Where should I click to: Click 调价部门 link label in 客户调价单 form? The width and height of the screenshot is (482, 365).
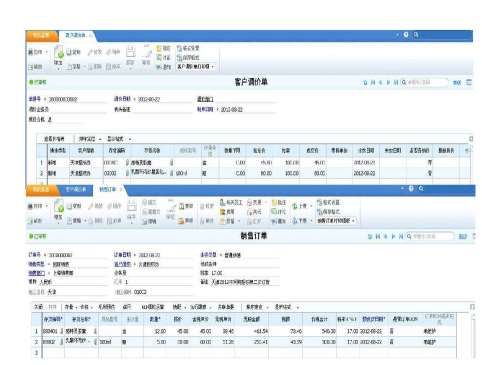pos(205,99)
